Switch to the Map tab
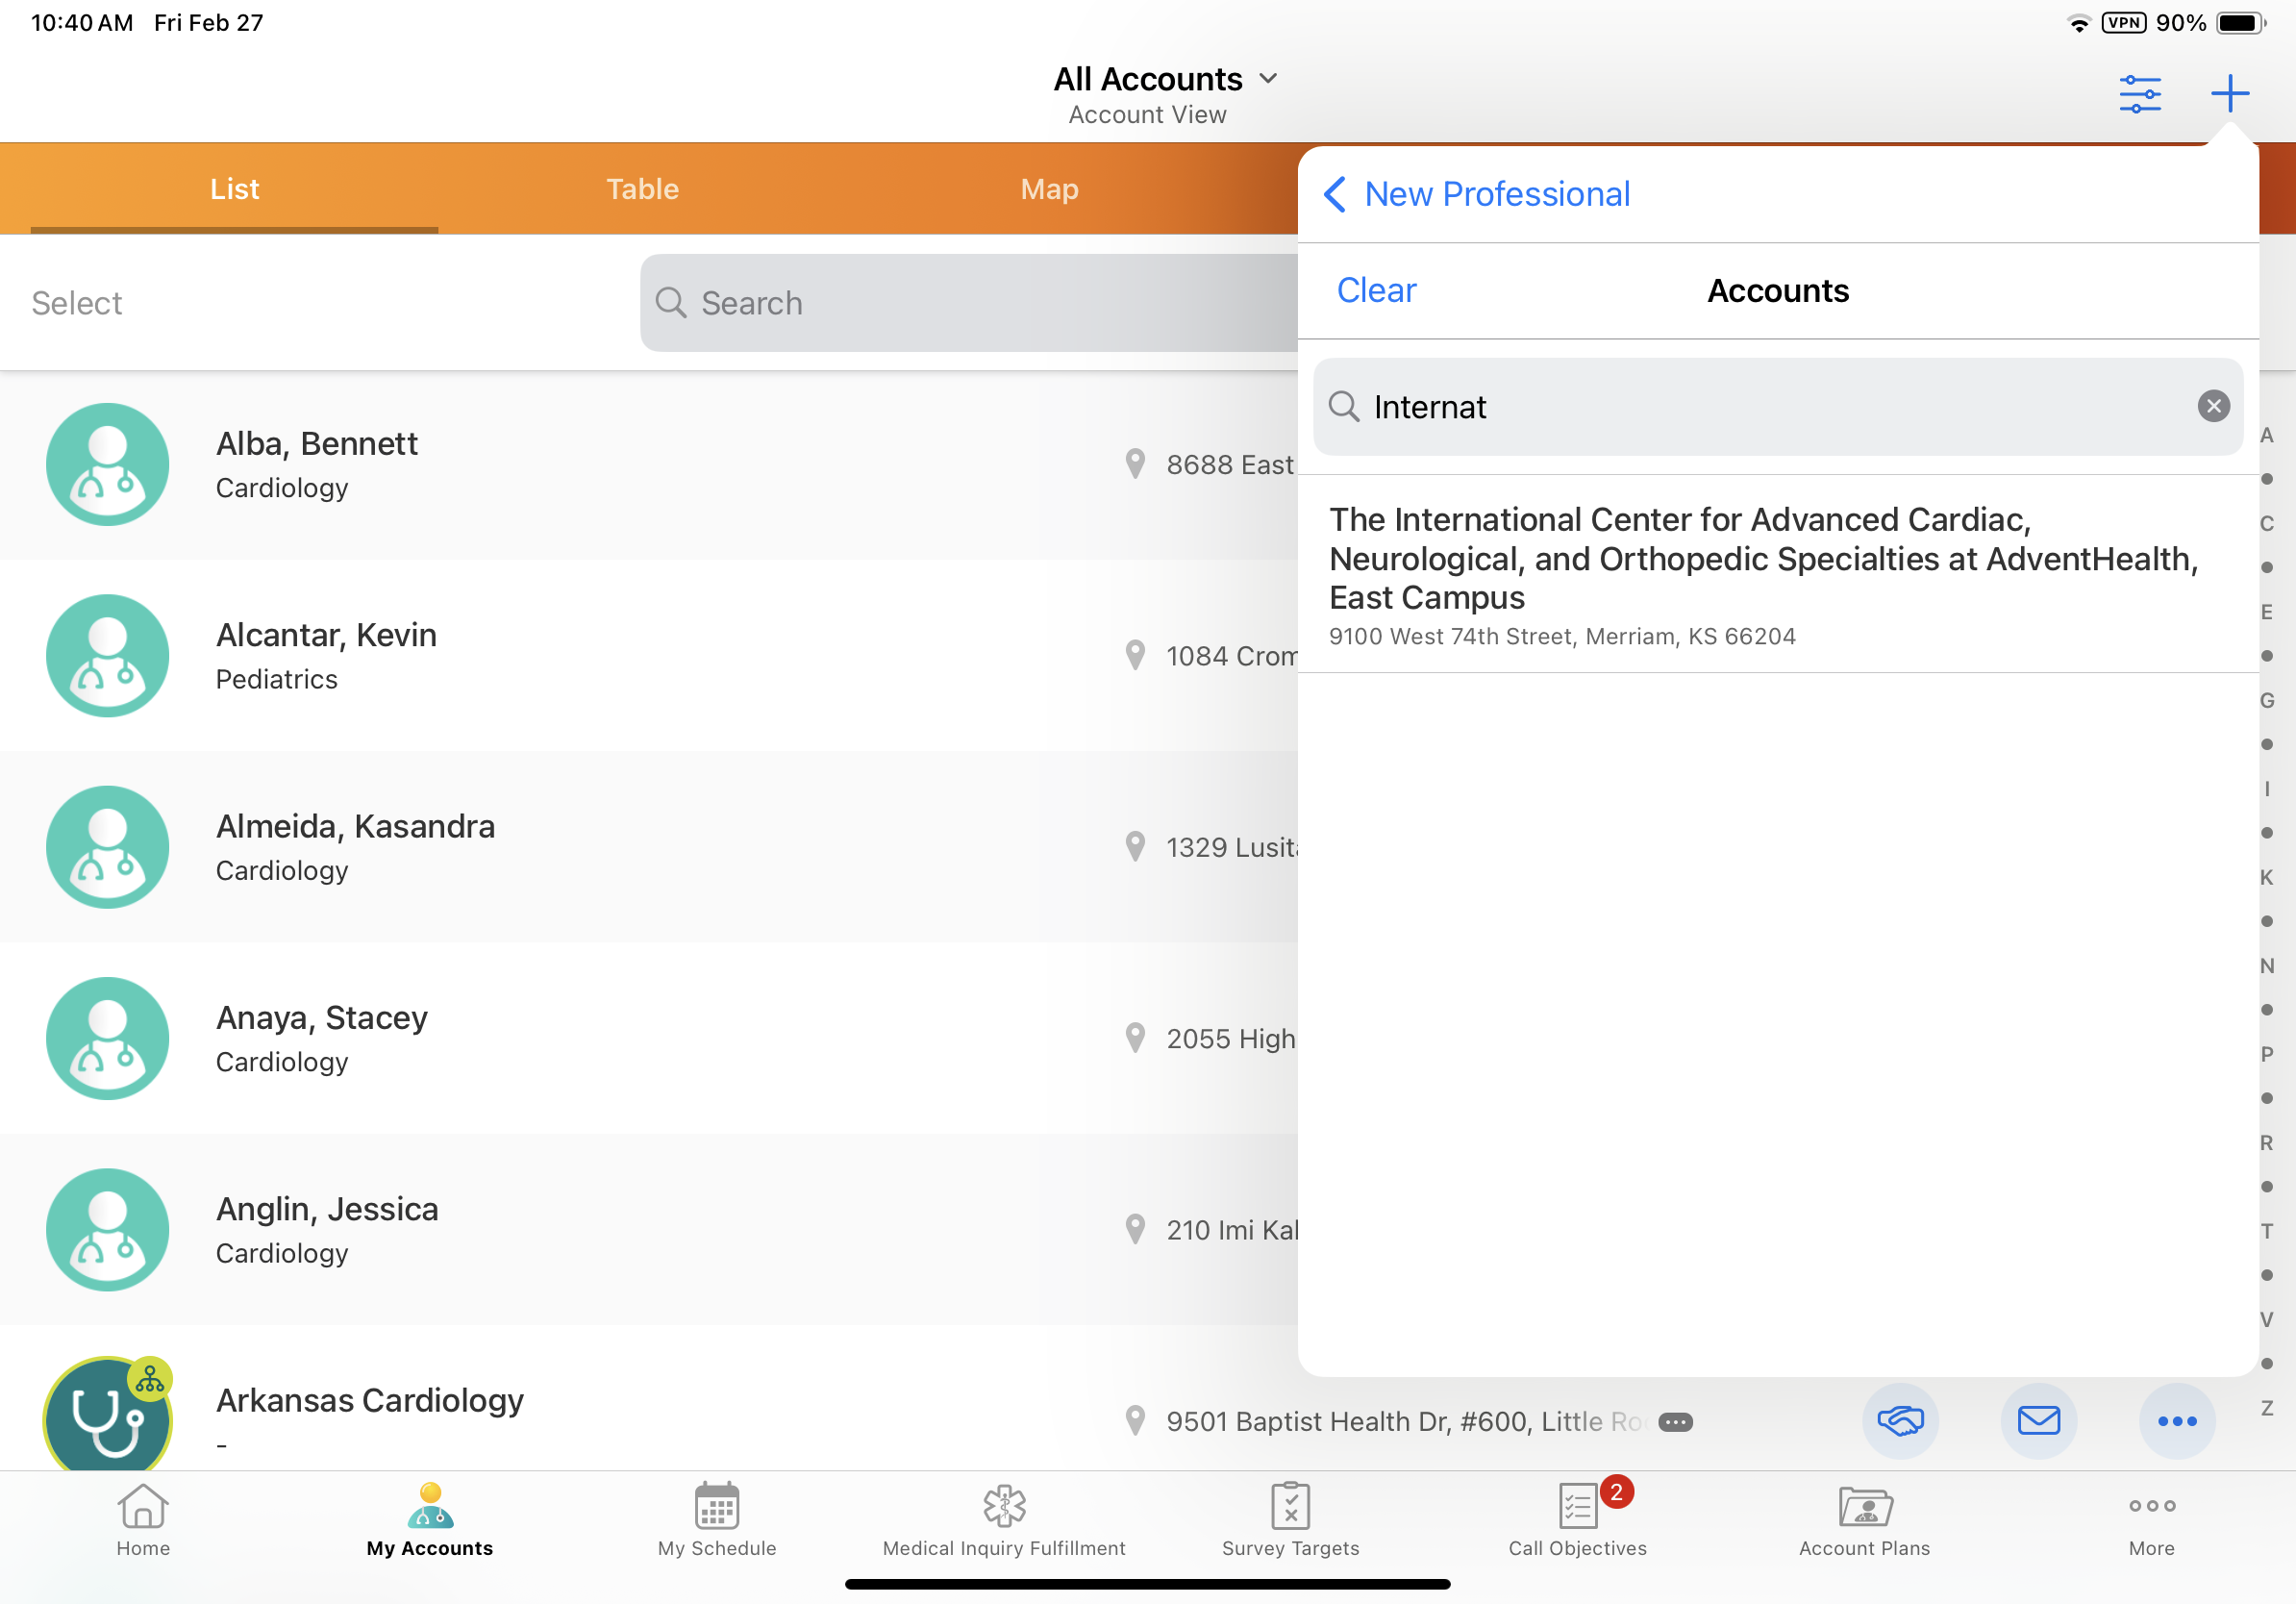Viewport: 2296px width, 1604px height. point(1049,189)
